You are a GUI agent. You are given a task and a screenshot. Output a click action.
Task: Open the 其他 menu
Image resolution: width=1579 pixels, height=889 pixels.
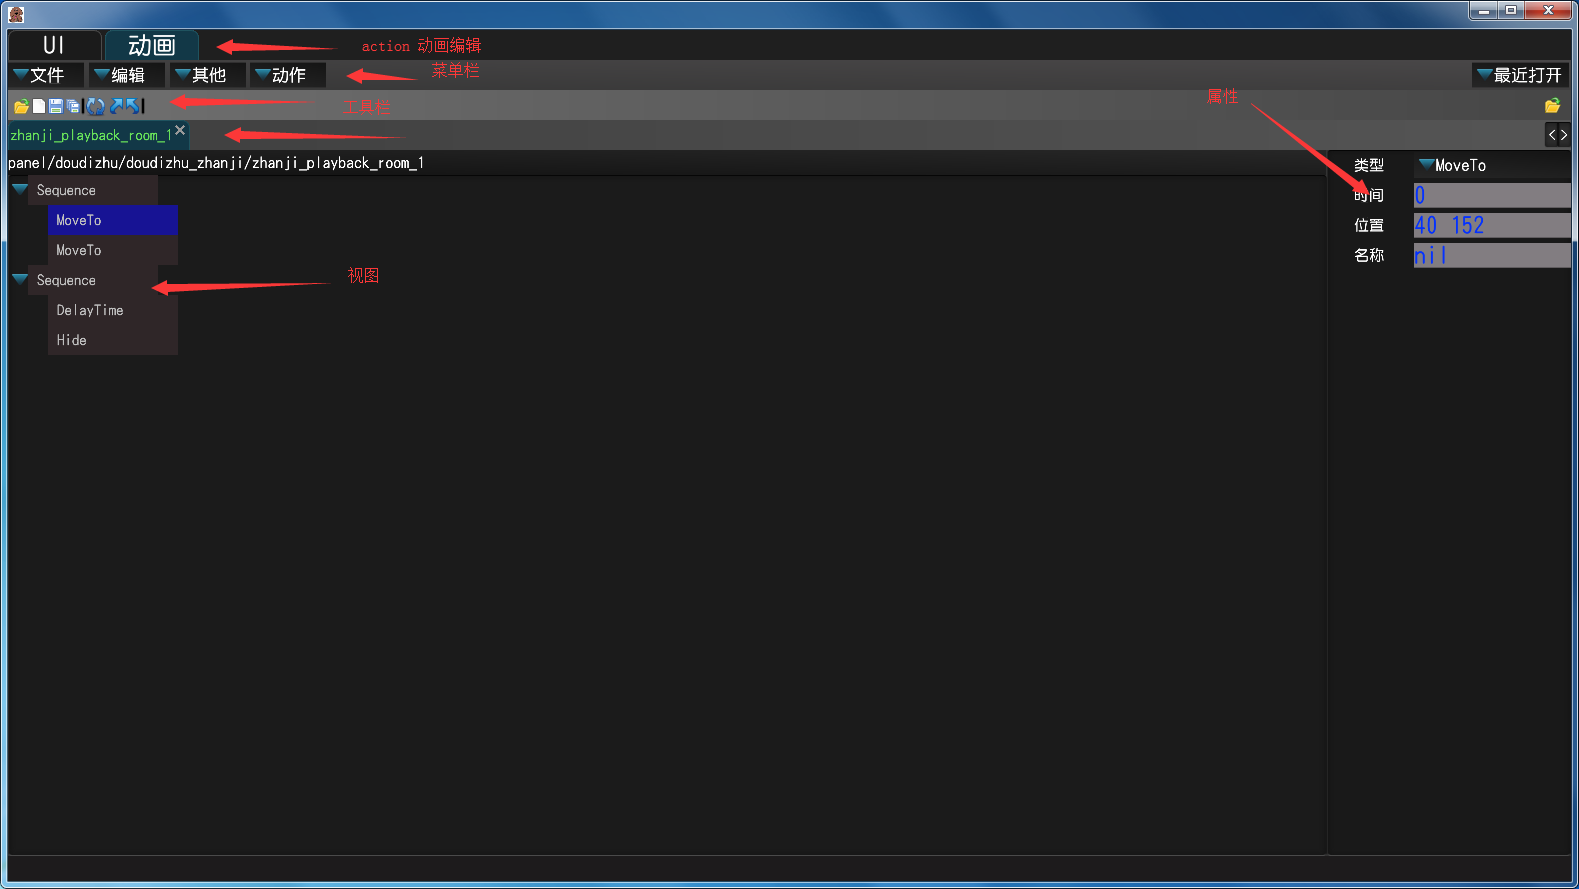(x=208, y=75)
